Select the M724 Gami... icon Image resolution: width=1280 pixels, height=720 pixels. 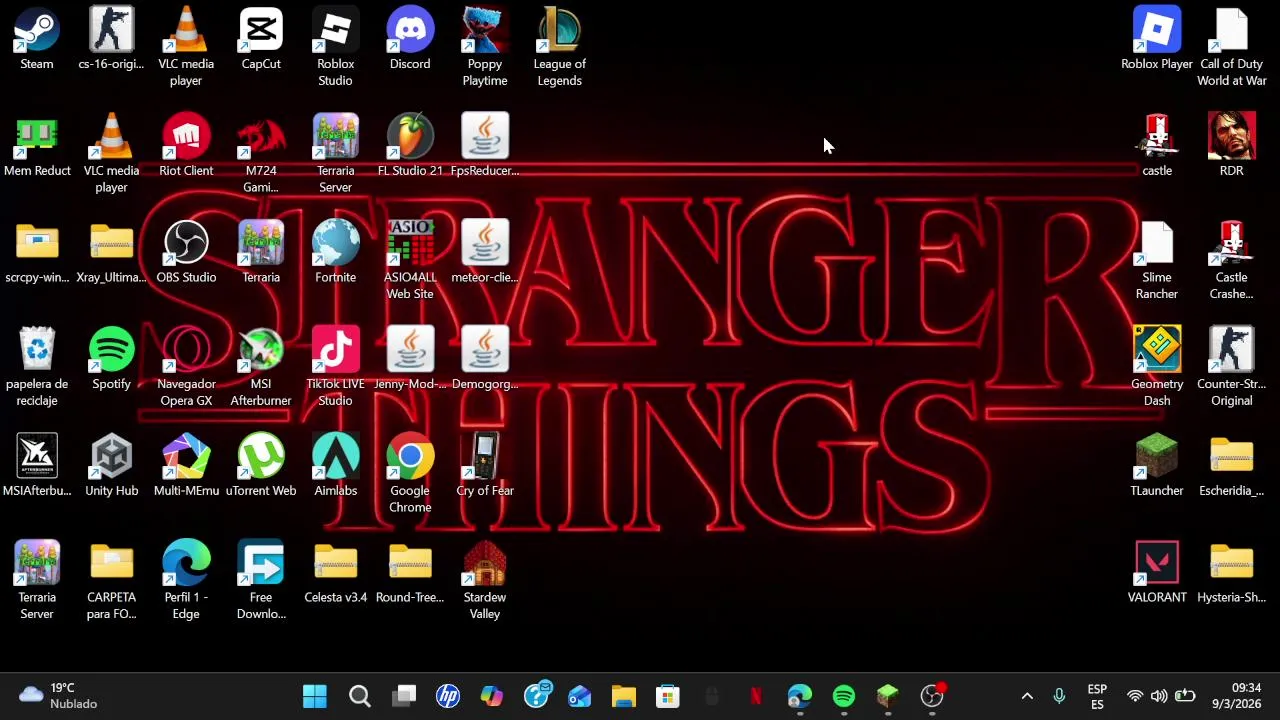click(261, 154)
